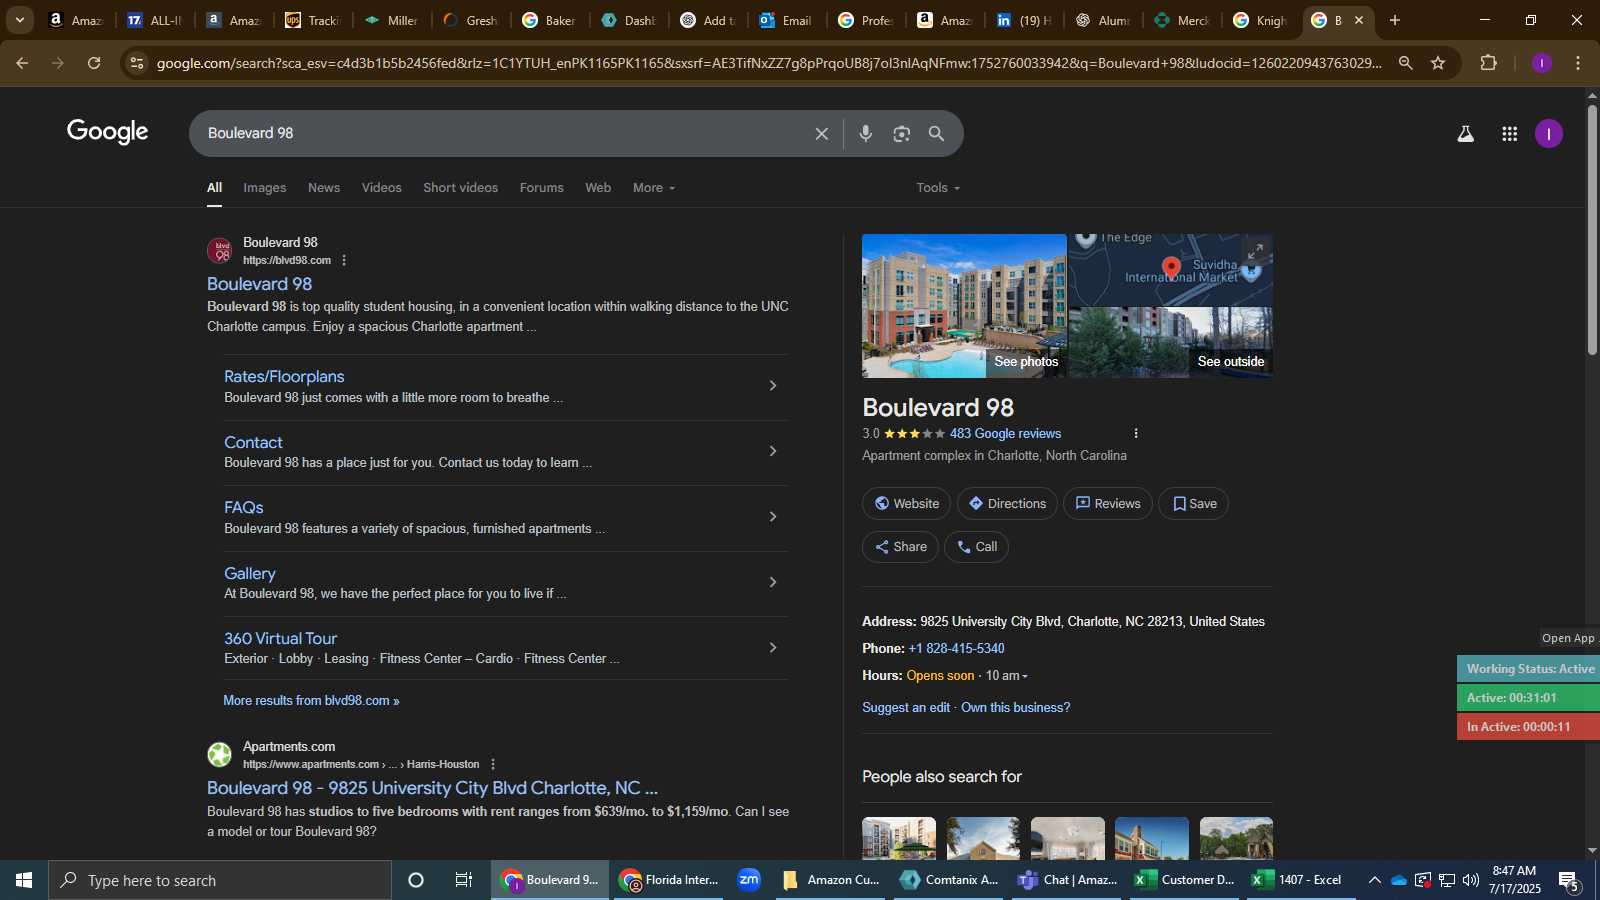Open the See photos thumbnail
1600x900 pixels.
tap(964, 306)
